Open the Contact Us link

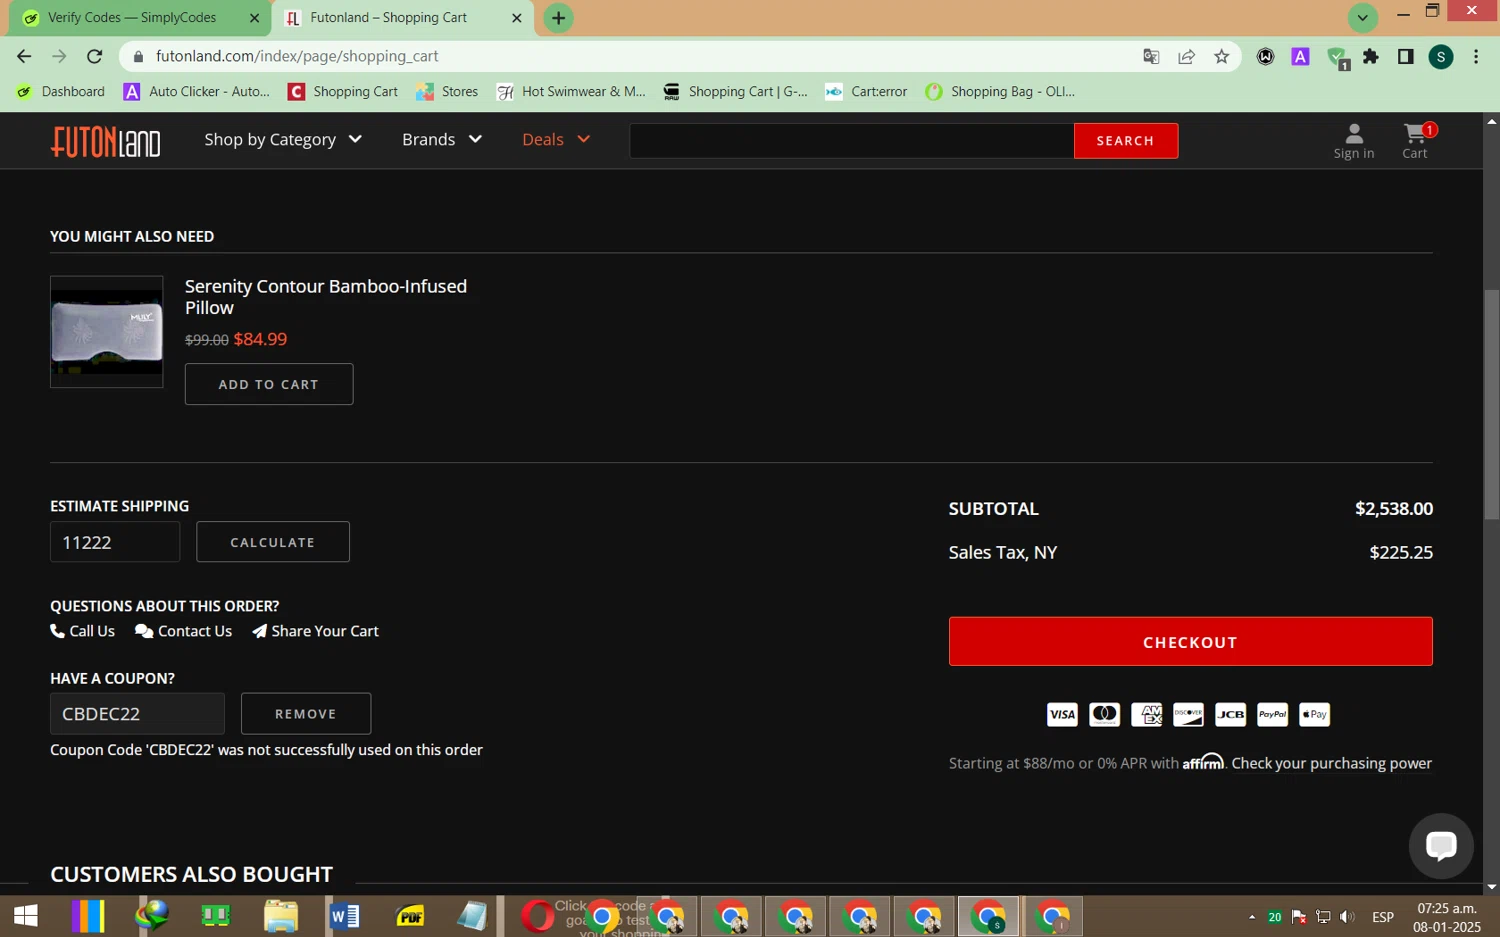click(x=184, y=631)
